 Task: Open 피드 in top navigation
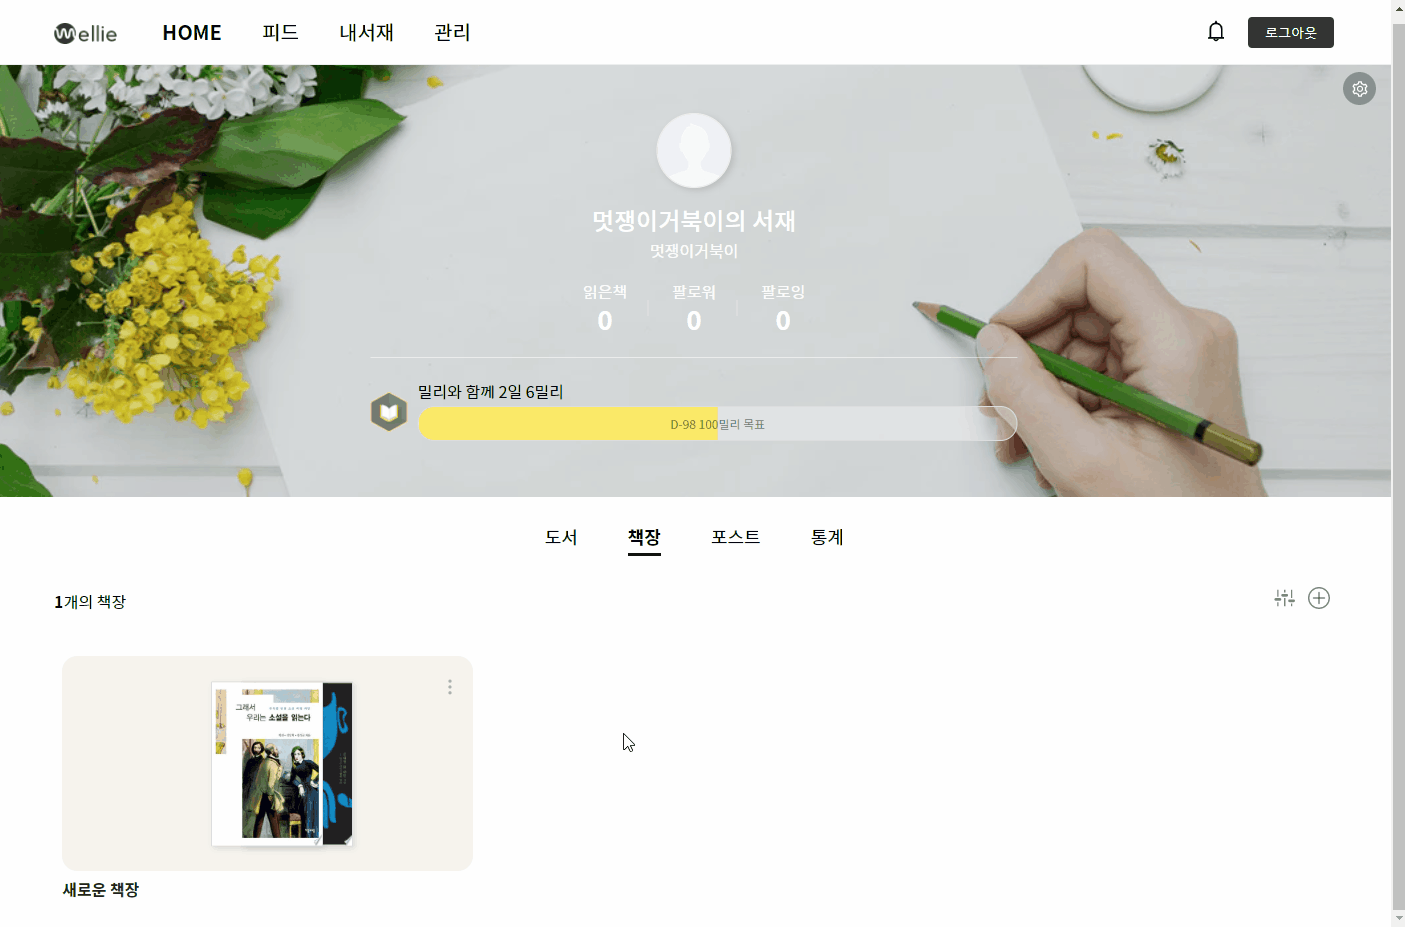[x=280, y=32]
